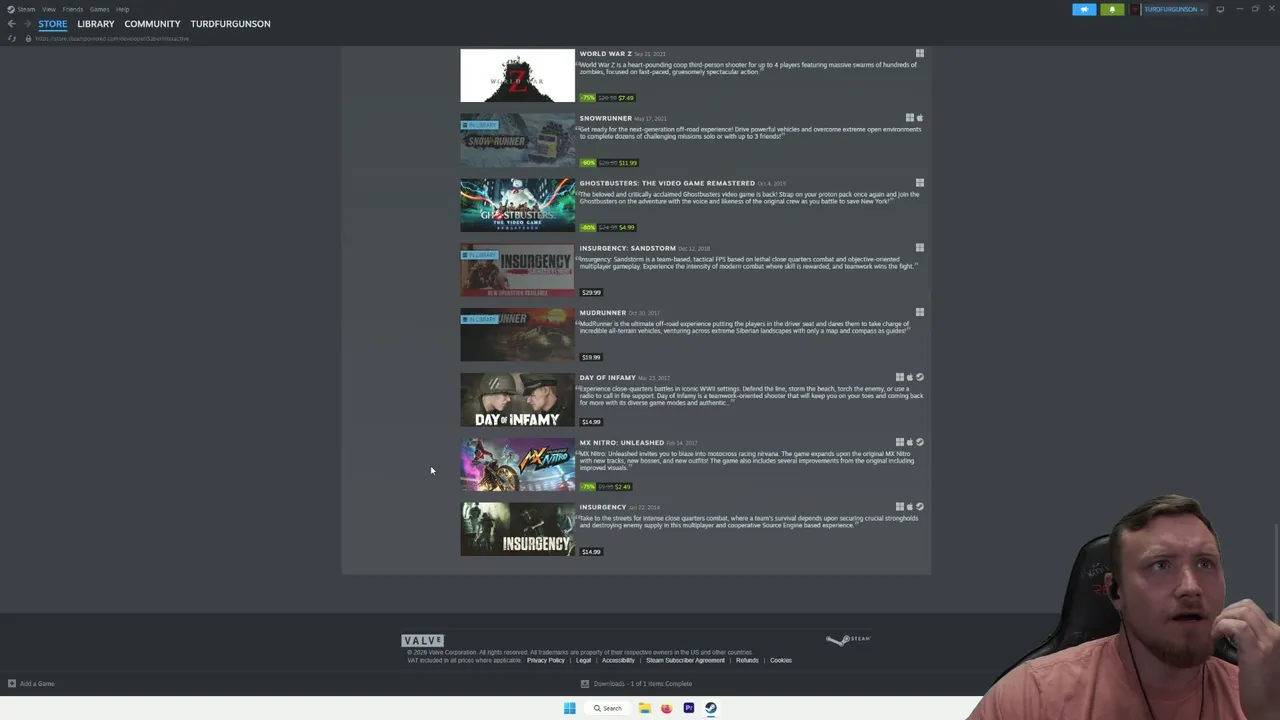Image resolution: width=1280 pixels, height=720 pixels.
Task: Open the Cookies footer link
Action: [x=781, y=660]
